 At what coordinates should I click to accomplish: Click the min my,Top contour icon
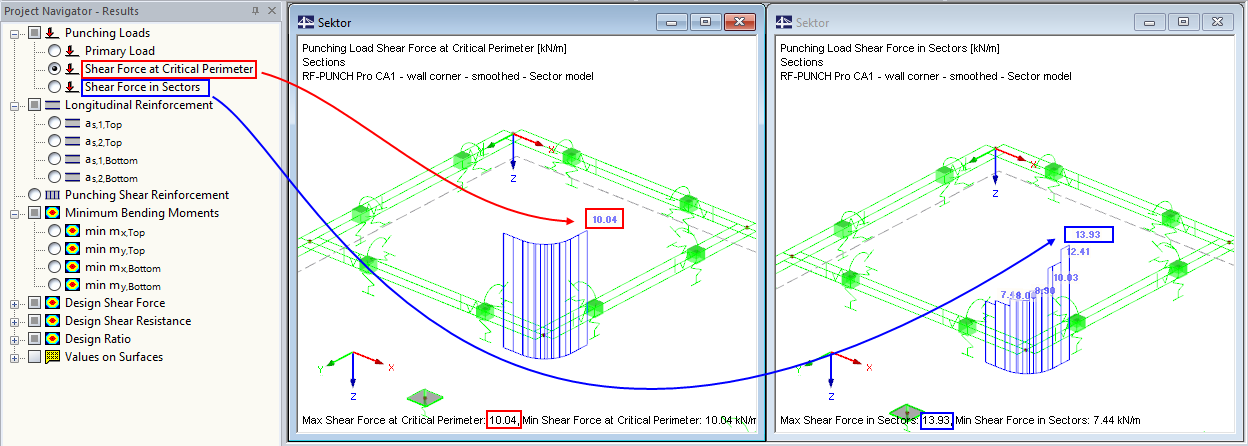pyautogui.click(x=74, y=249)
